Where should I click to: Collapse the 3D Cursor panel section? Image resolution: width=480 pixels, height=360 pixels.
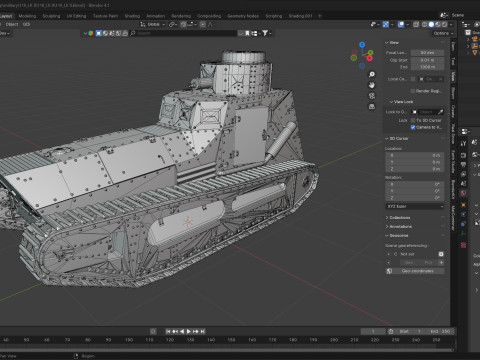coord(397,138)
